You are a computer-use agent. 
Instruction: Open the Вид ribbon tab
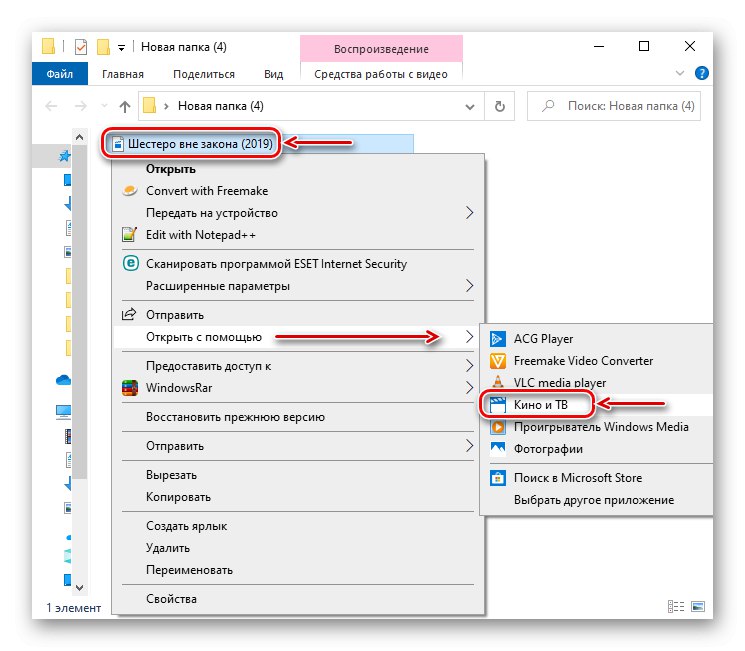pos(273,74)
